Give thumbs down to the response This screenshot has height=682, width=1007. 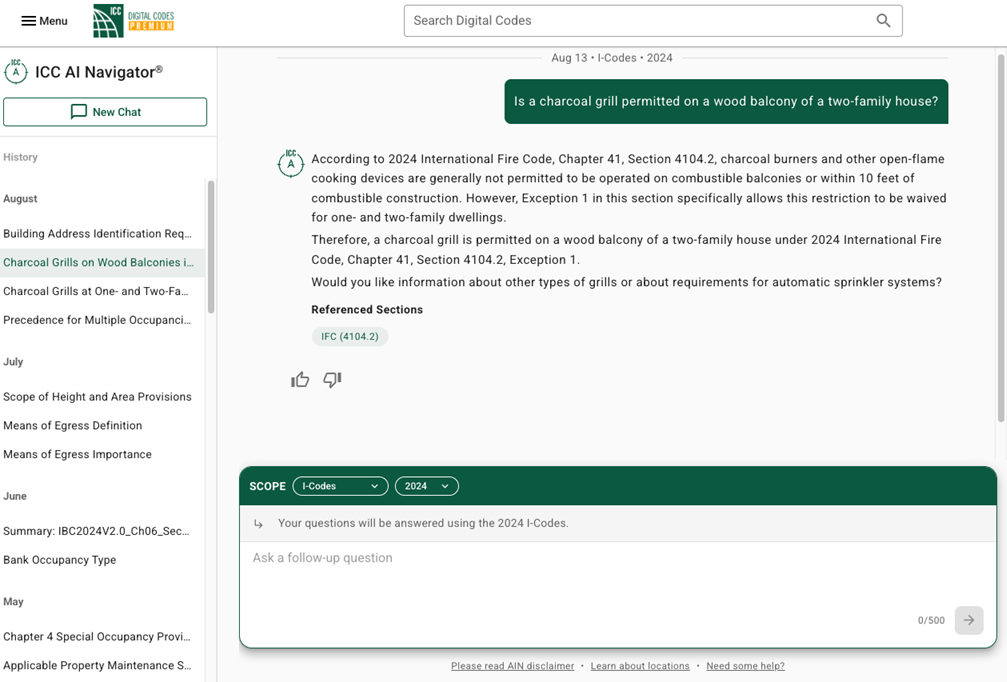pos(332,380)
